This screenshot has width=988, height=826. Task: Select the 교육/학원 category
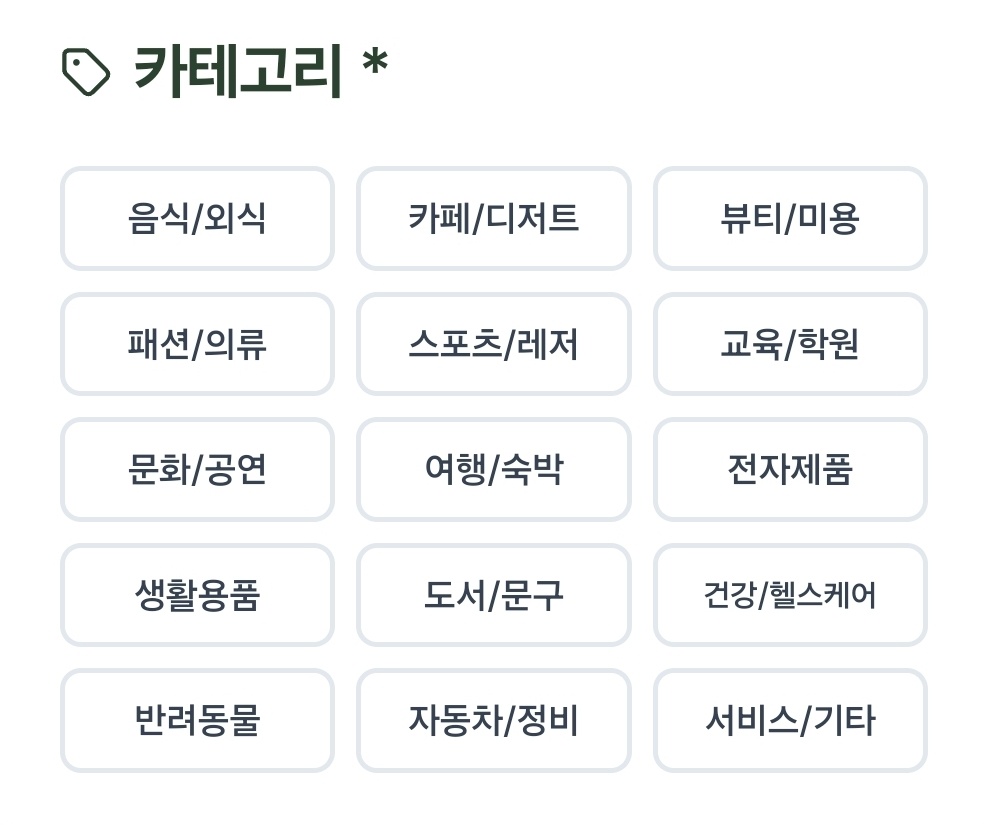(790, 344)
